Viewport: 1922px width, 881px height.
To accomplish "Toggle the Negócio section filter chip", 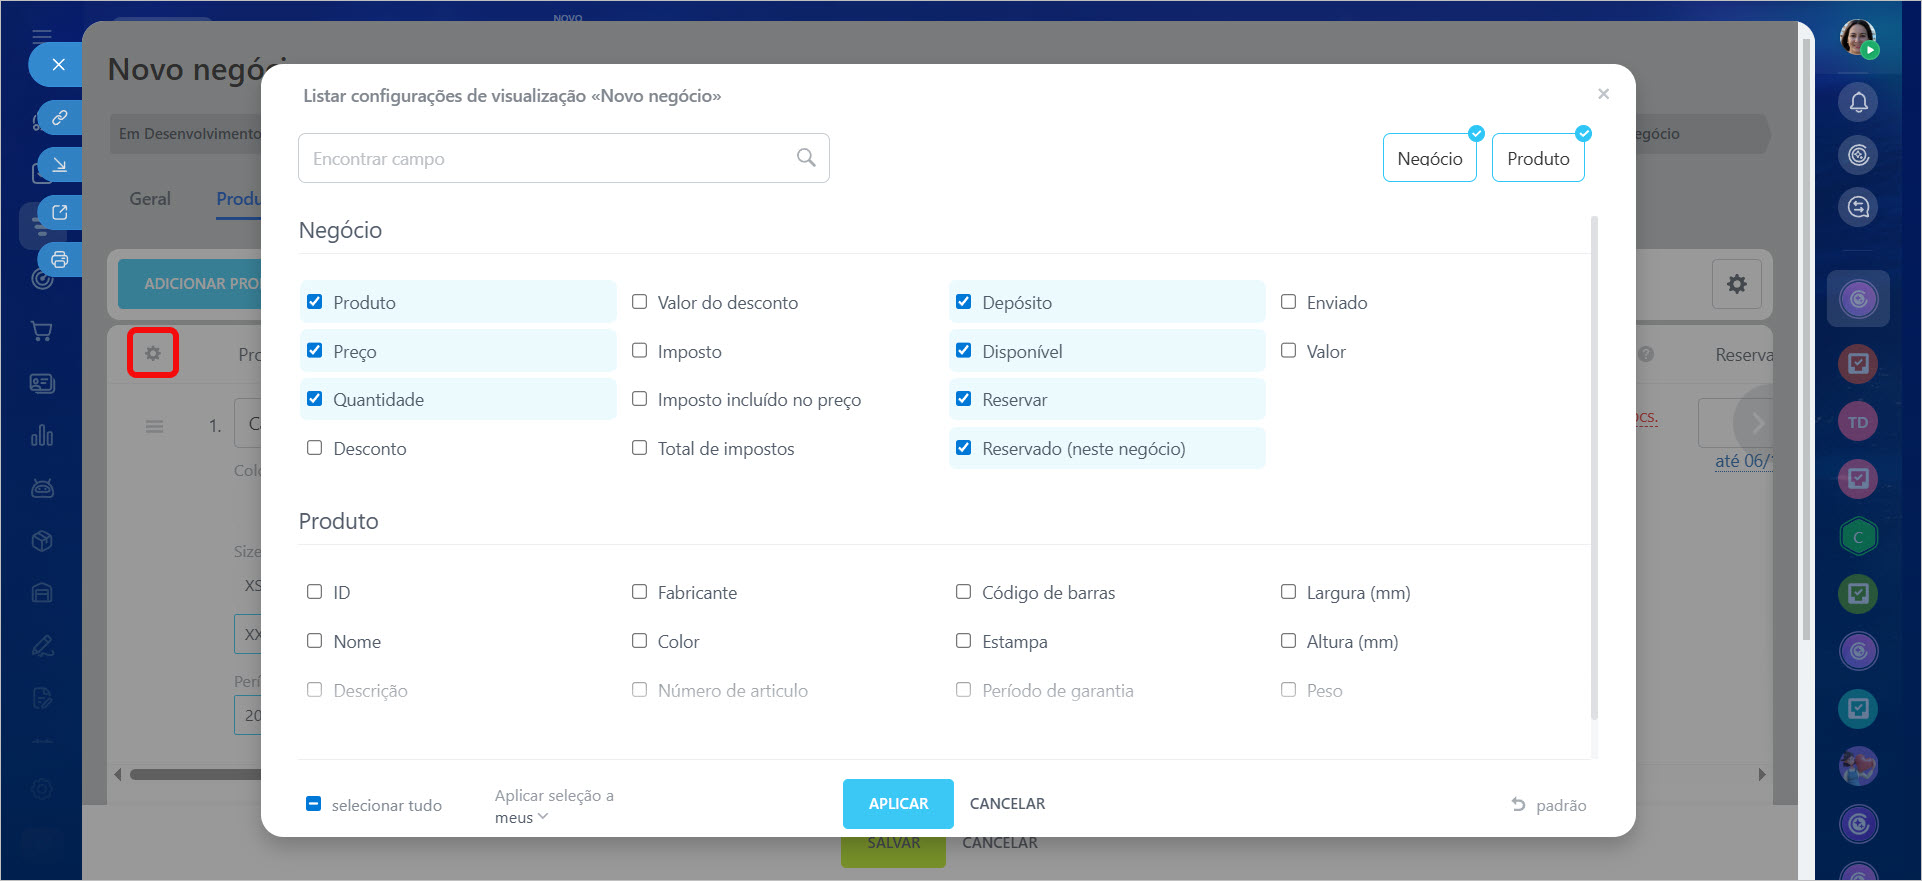I will [x=1429, y=158].
